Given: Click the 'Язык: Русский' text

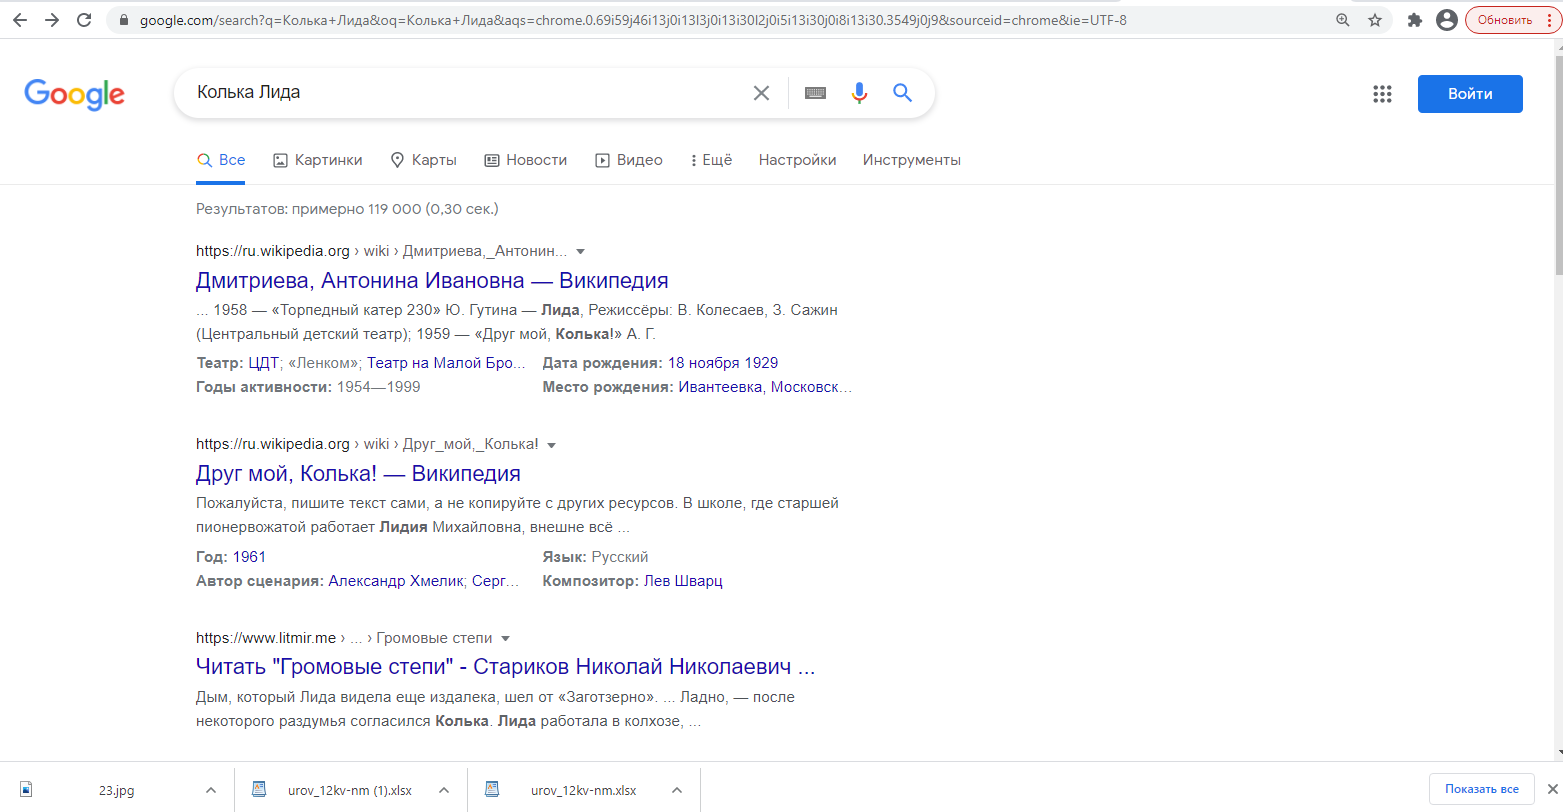Looking at the screenshot, I should coord(596,557).
